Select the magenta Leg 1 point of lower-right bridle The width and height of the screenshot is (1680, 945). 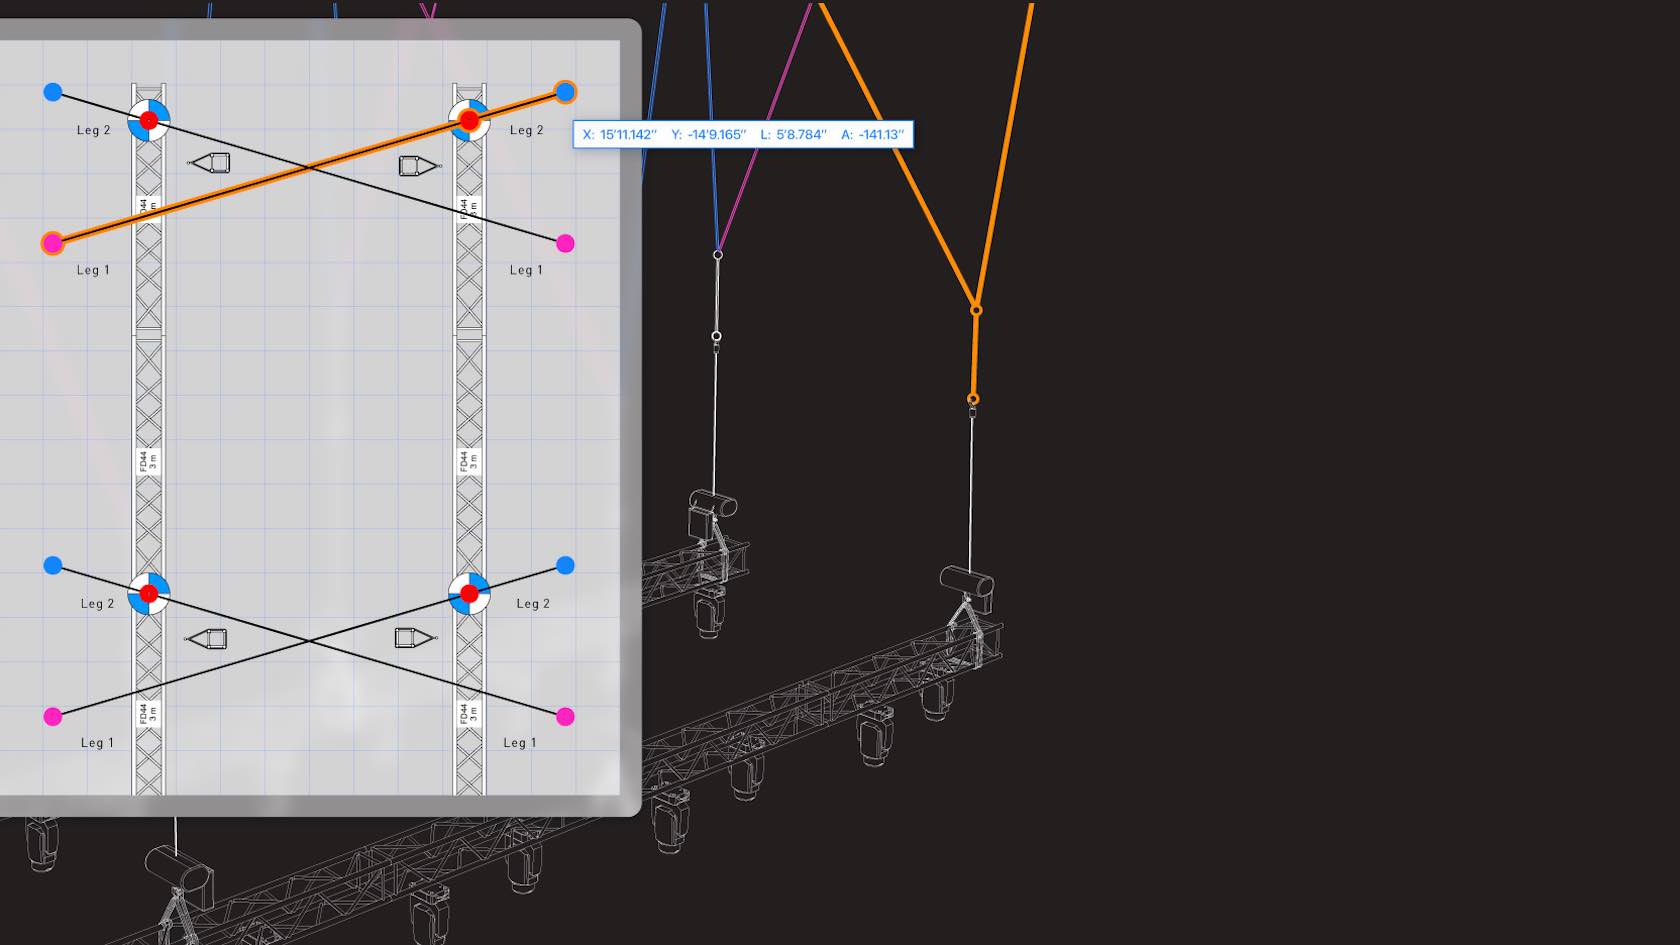565,716
